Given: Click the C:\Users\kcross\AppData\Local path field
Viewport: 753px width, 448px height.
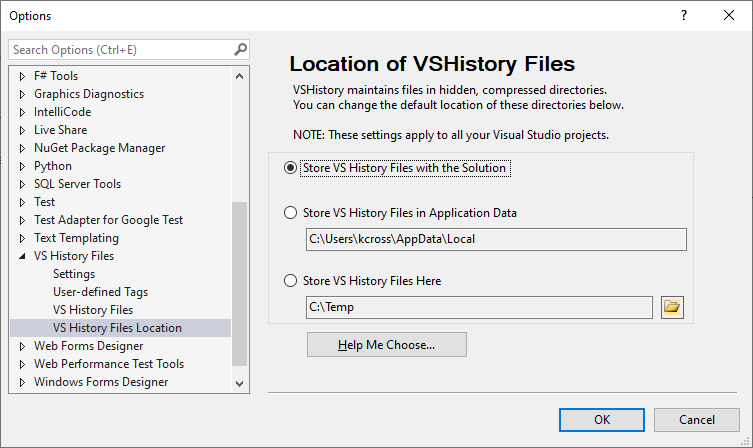Looking at the screenshot, I should [x=496, y=239].
